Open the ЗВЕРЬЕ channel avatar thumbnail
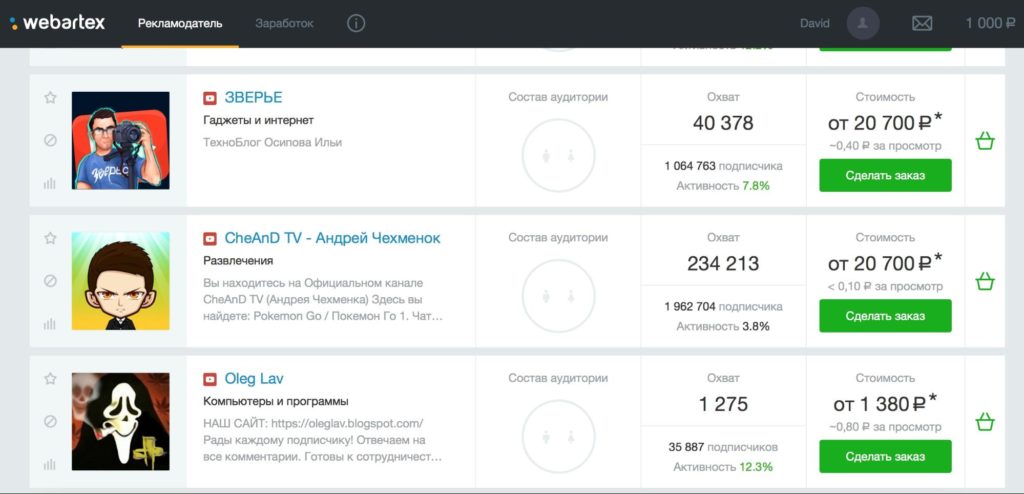The image size is (1024, 494). (x=120, y=141)
